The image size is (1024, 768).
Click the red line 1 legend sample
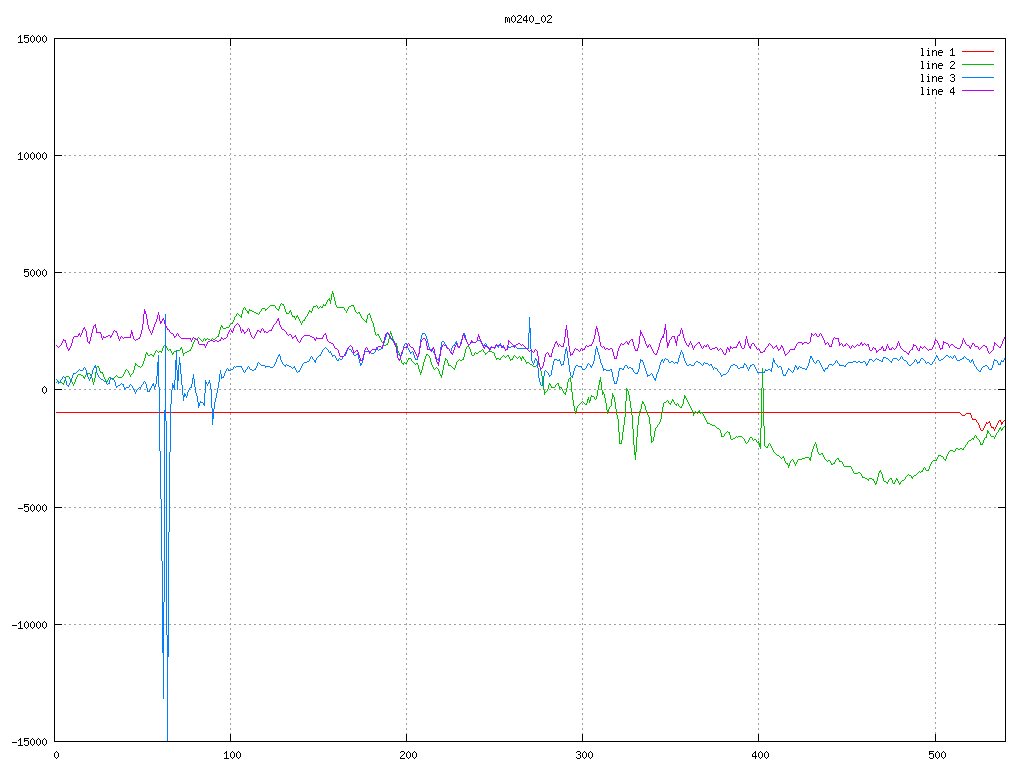click(x=978, y=52)
